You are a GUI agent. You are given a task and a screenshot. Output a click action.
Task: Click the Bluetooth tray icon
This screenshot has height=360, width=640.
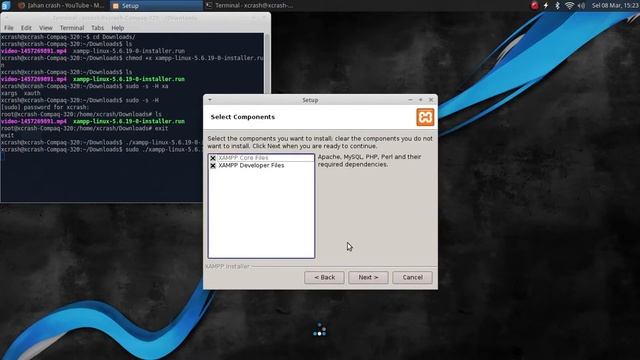pos(557,5)
